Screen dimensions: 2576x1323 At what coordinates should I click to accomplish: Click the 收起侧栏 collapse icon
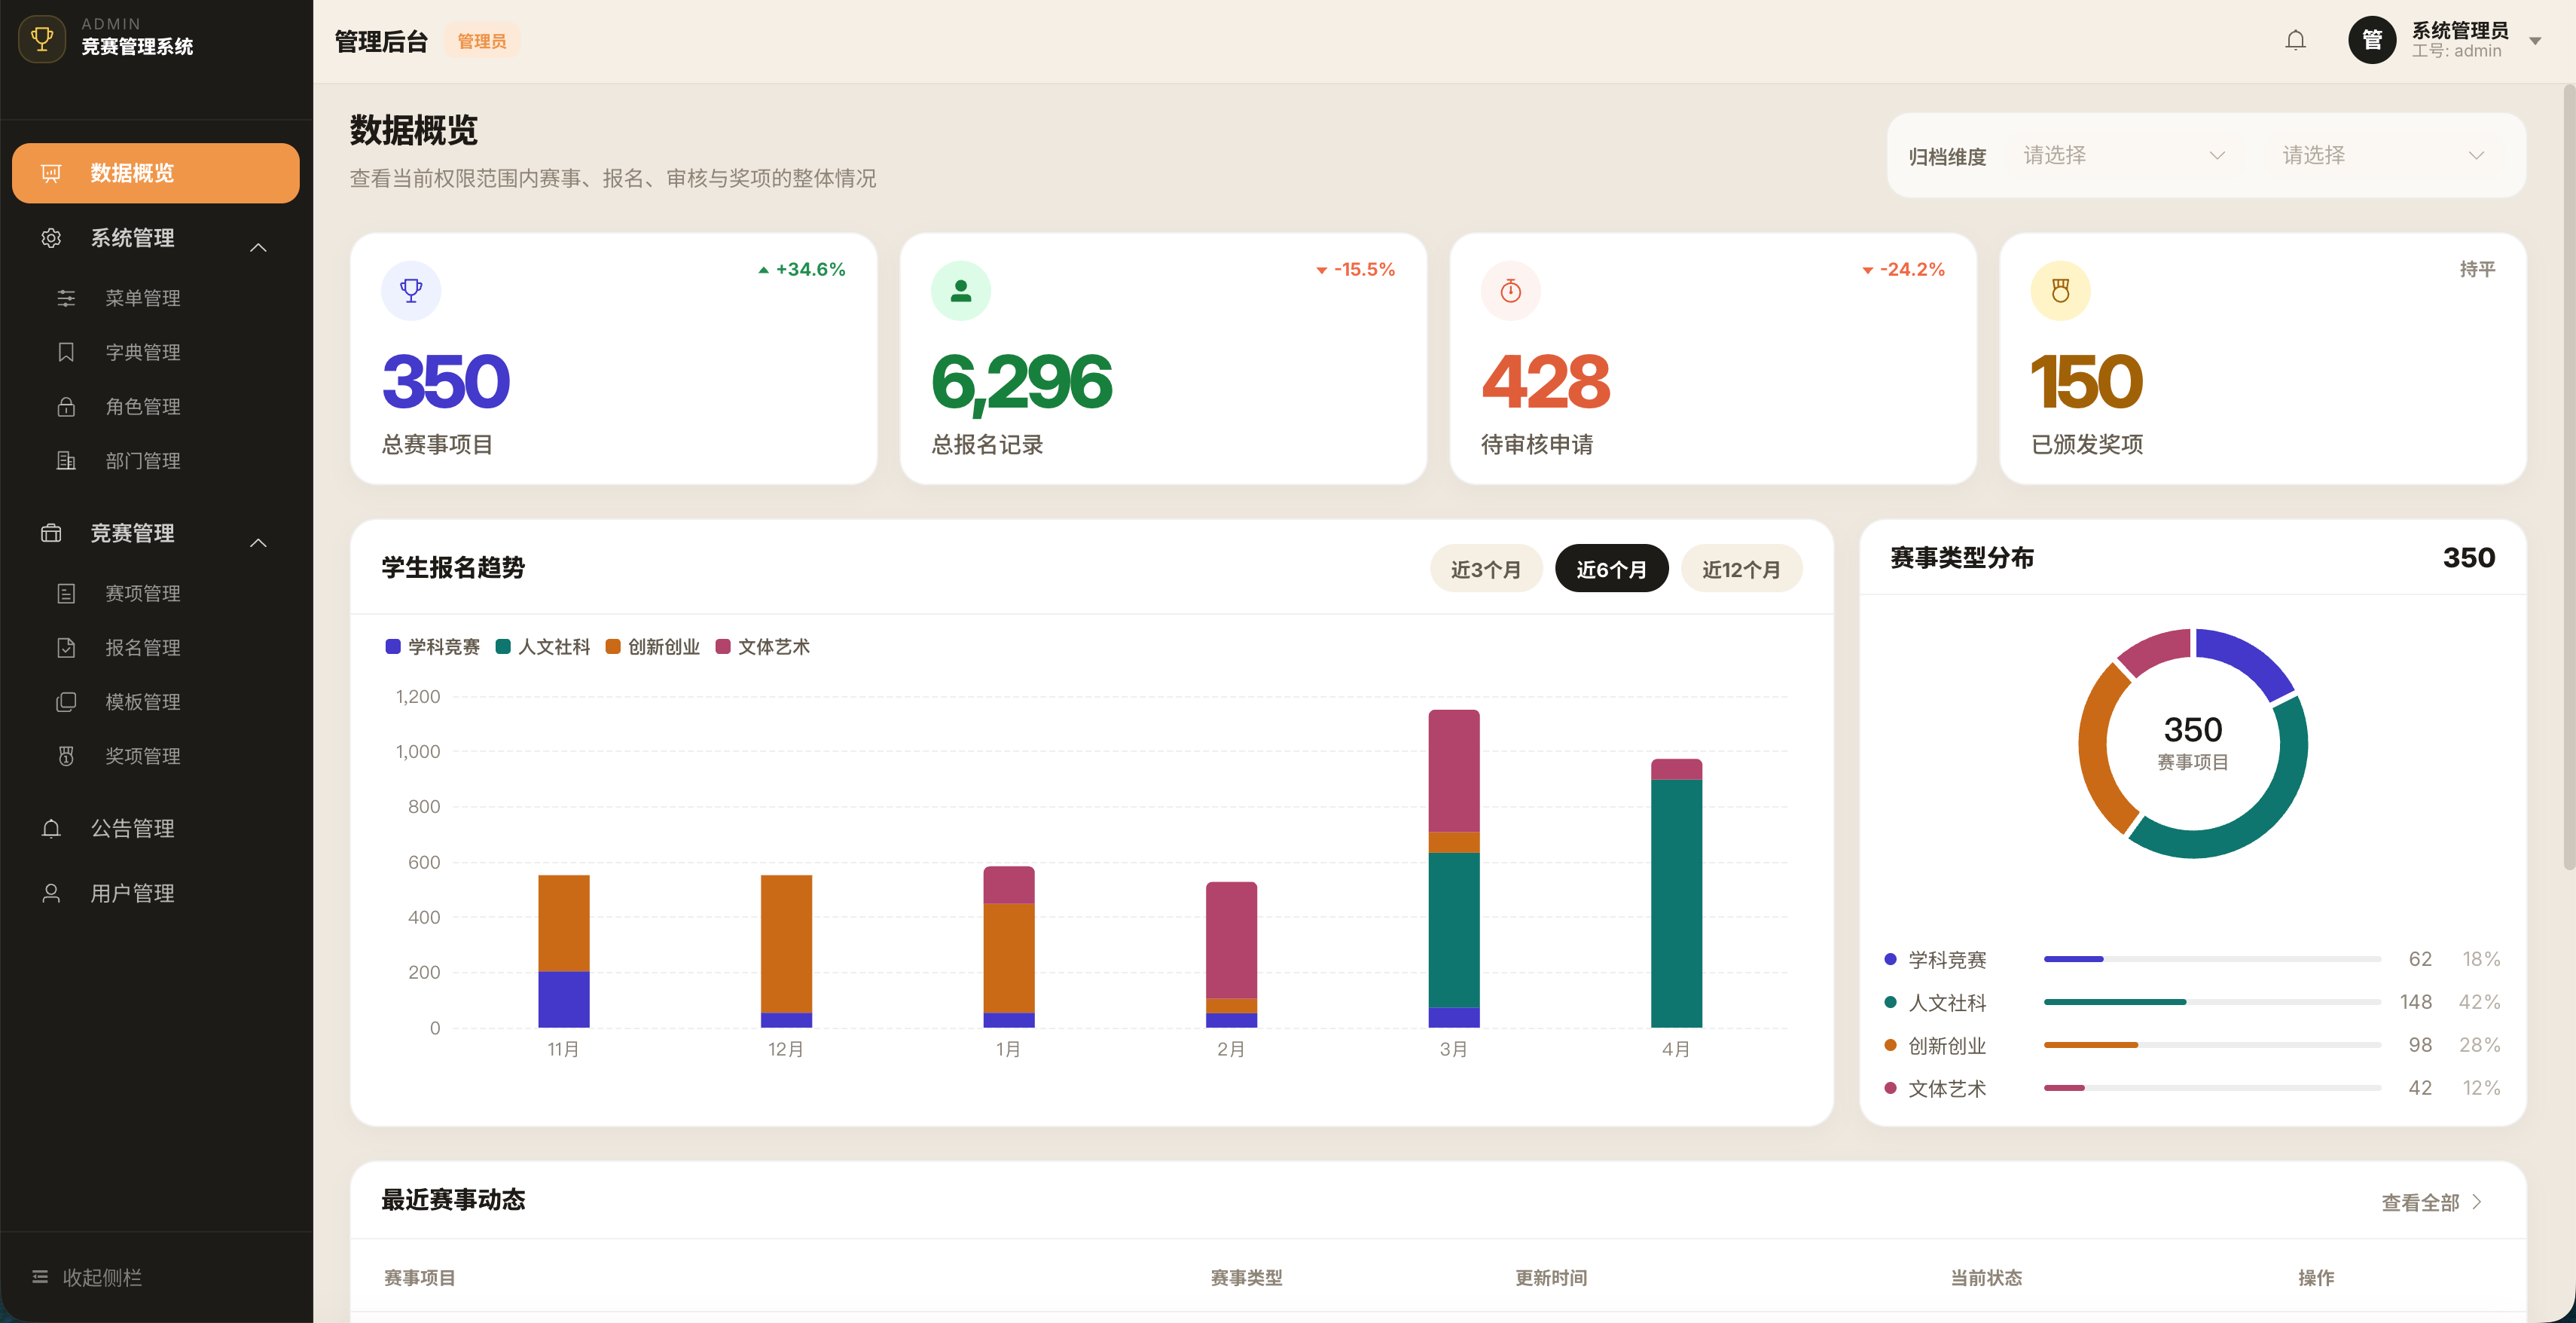click(x=40, y=1277)
